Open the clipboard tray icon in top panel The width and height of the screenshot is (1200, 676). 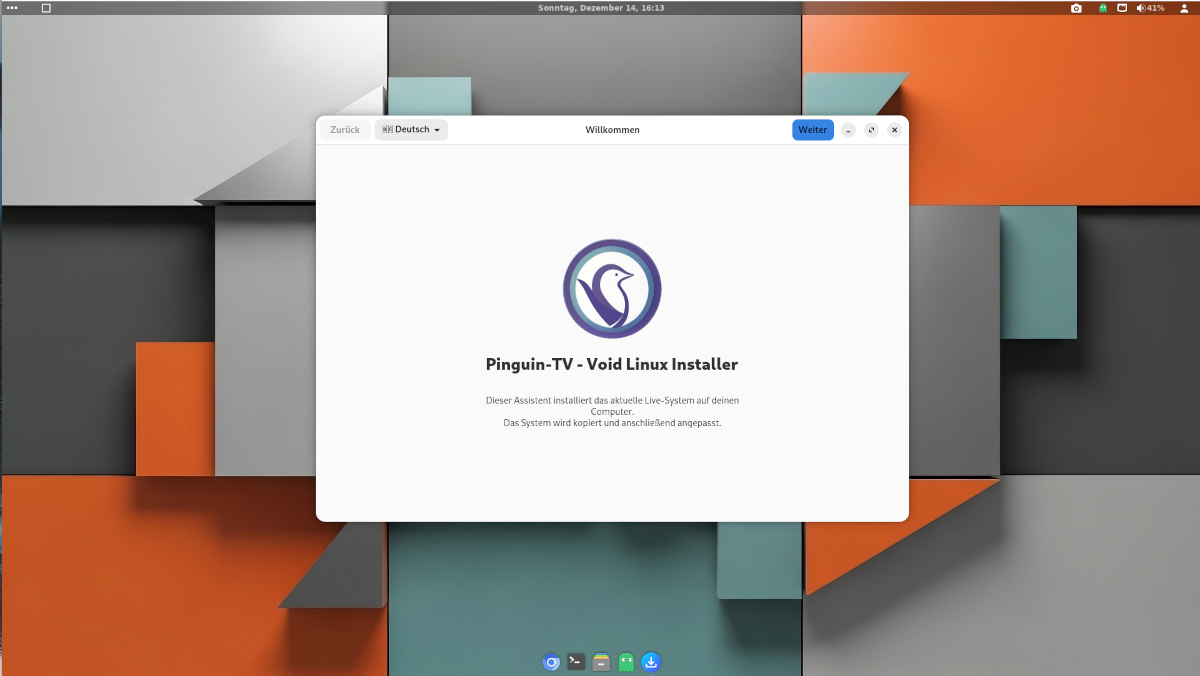point(1122,8)
